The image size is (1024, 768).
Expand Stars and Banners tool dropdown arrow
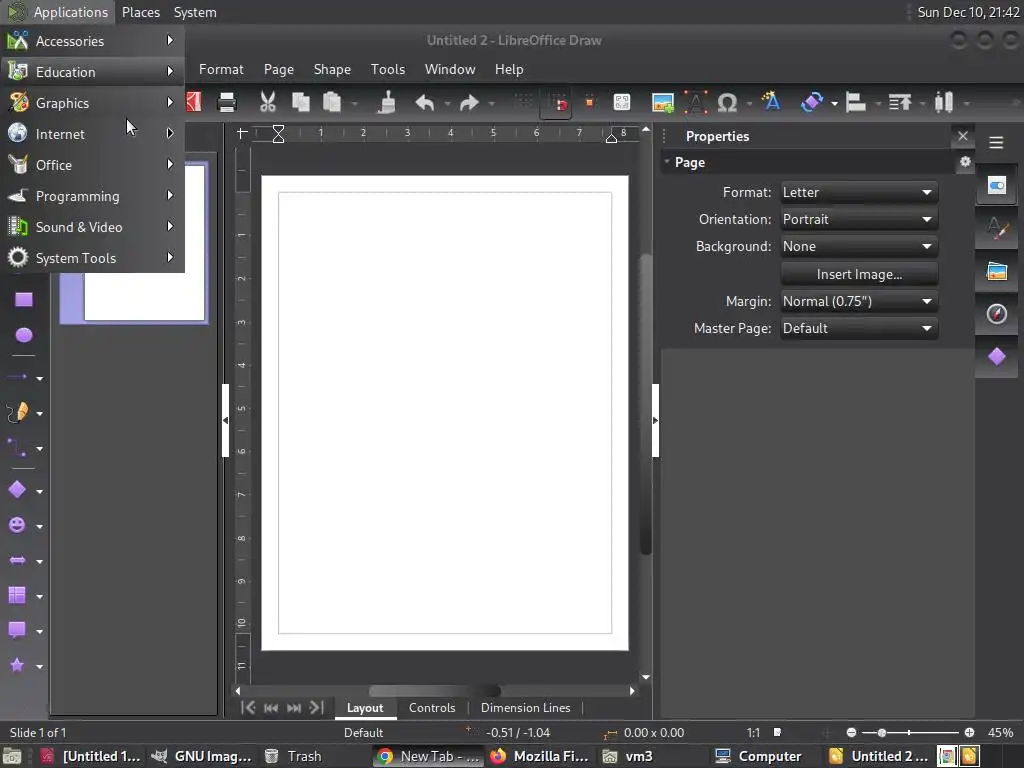[39, 667]
